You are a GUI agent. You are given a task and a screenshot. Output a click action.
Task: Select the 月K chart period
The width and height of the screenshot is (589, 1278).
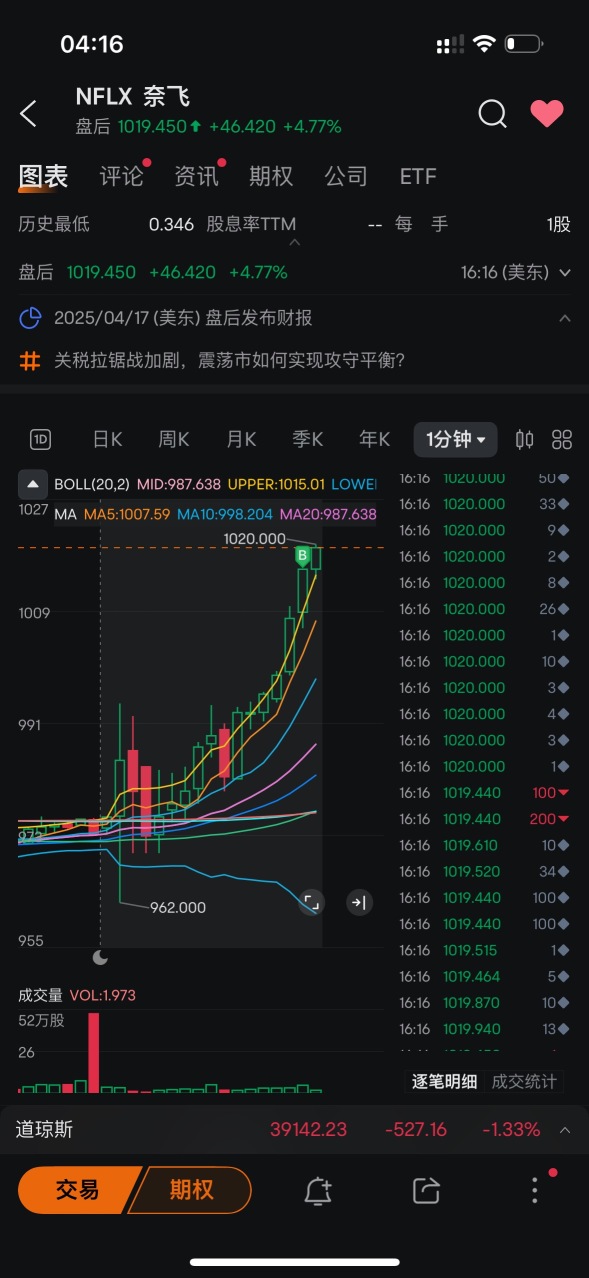click(241, 439)
